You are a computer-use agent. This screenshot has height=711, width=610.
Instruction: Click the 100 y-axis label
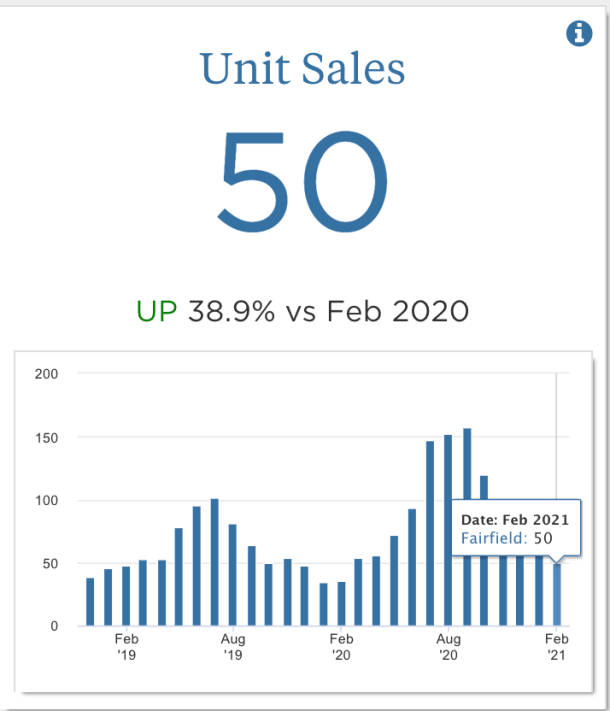tap(47, 500)
